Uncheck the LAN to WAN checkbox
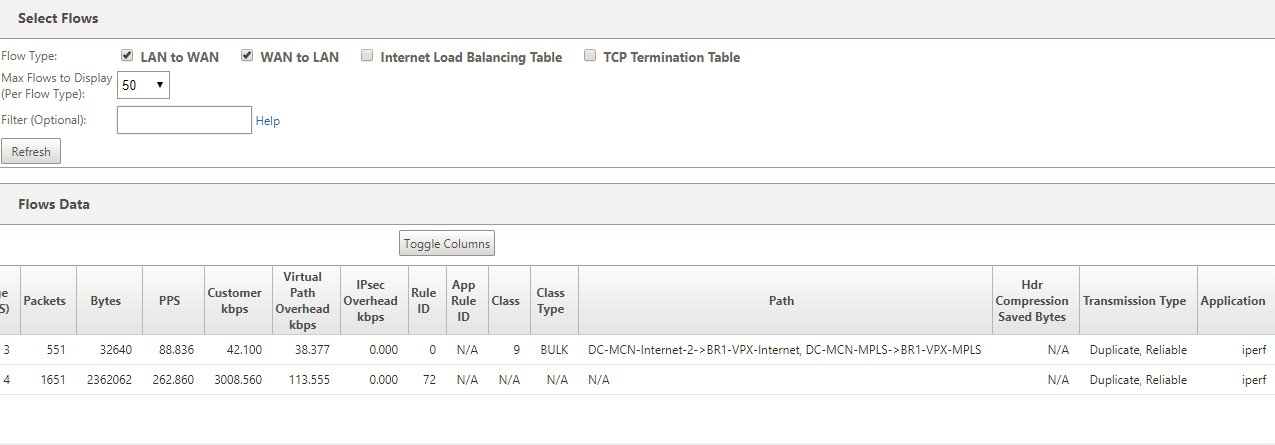Screen dimensions: 1275x445 [x=127, y=56]
